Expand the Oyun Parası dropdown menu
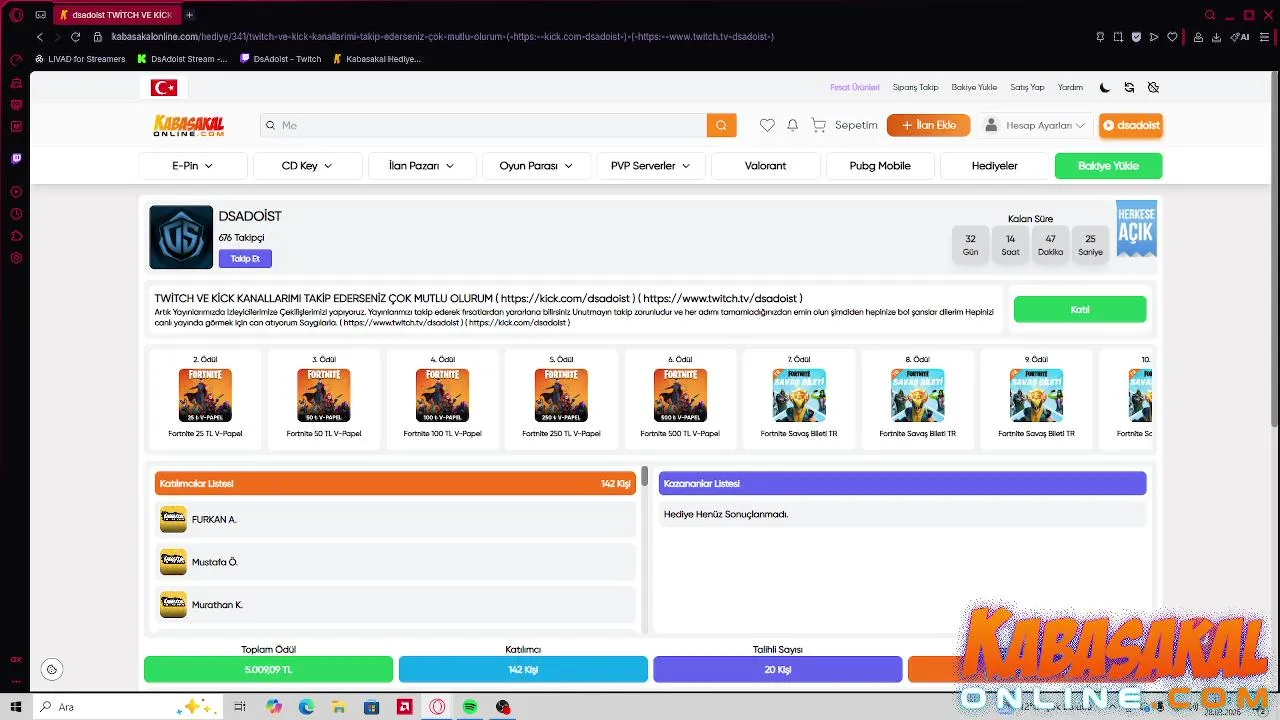 coord(536,166)
